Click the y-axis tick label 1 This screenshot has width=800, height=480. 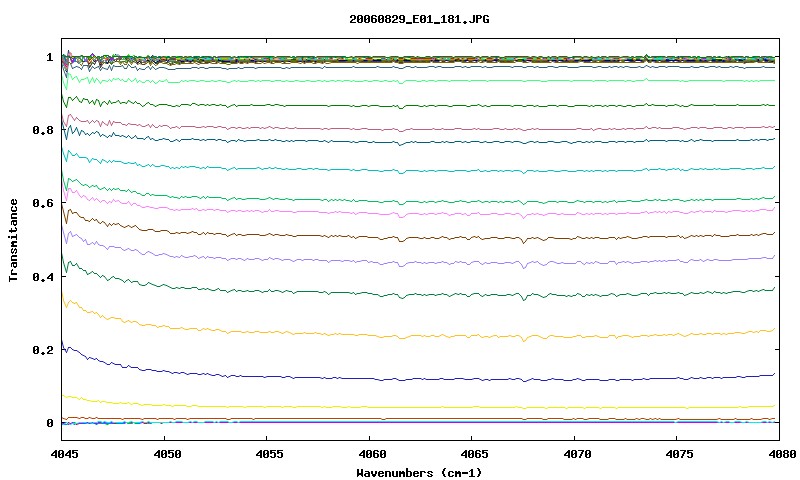49,57
